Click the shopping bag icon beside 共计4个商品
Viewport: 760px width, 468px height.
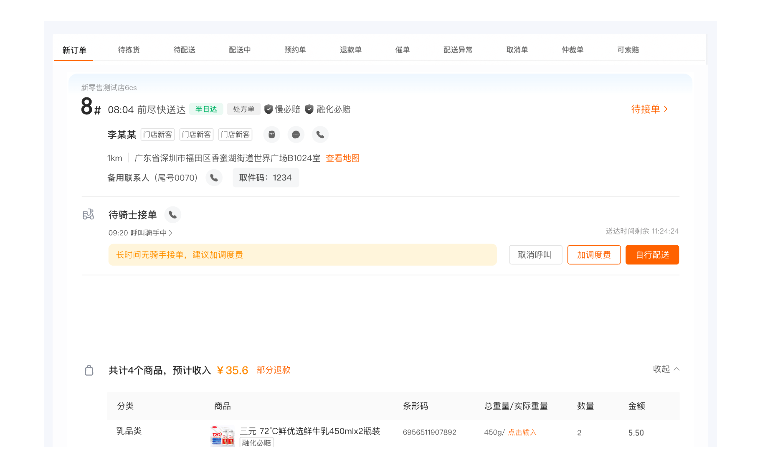click(x=89, y=370)
